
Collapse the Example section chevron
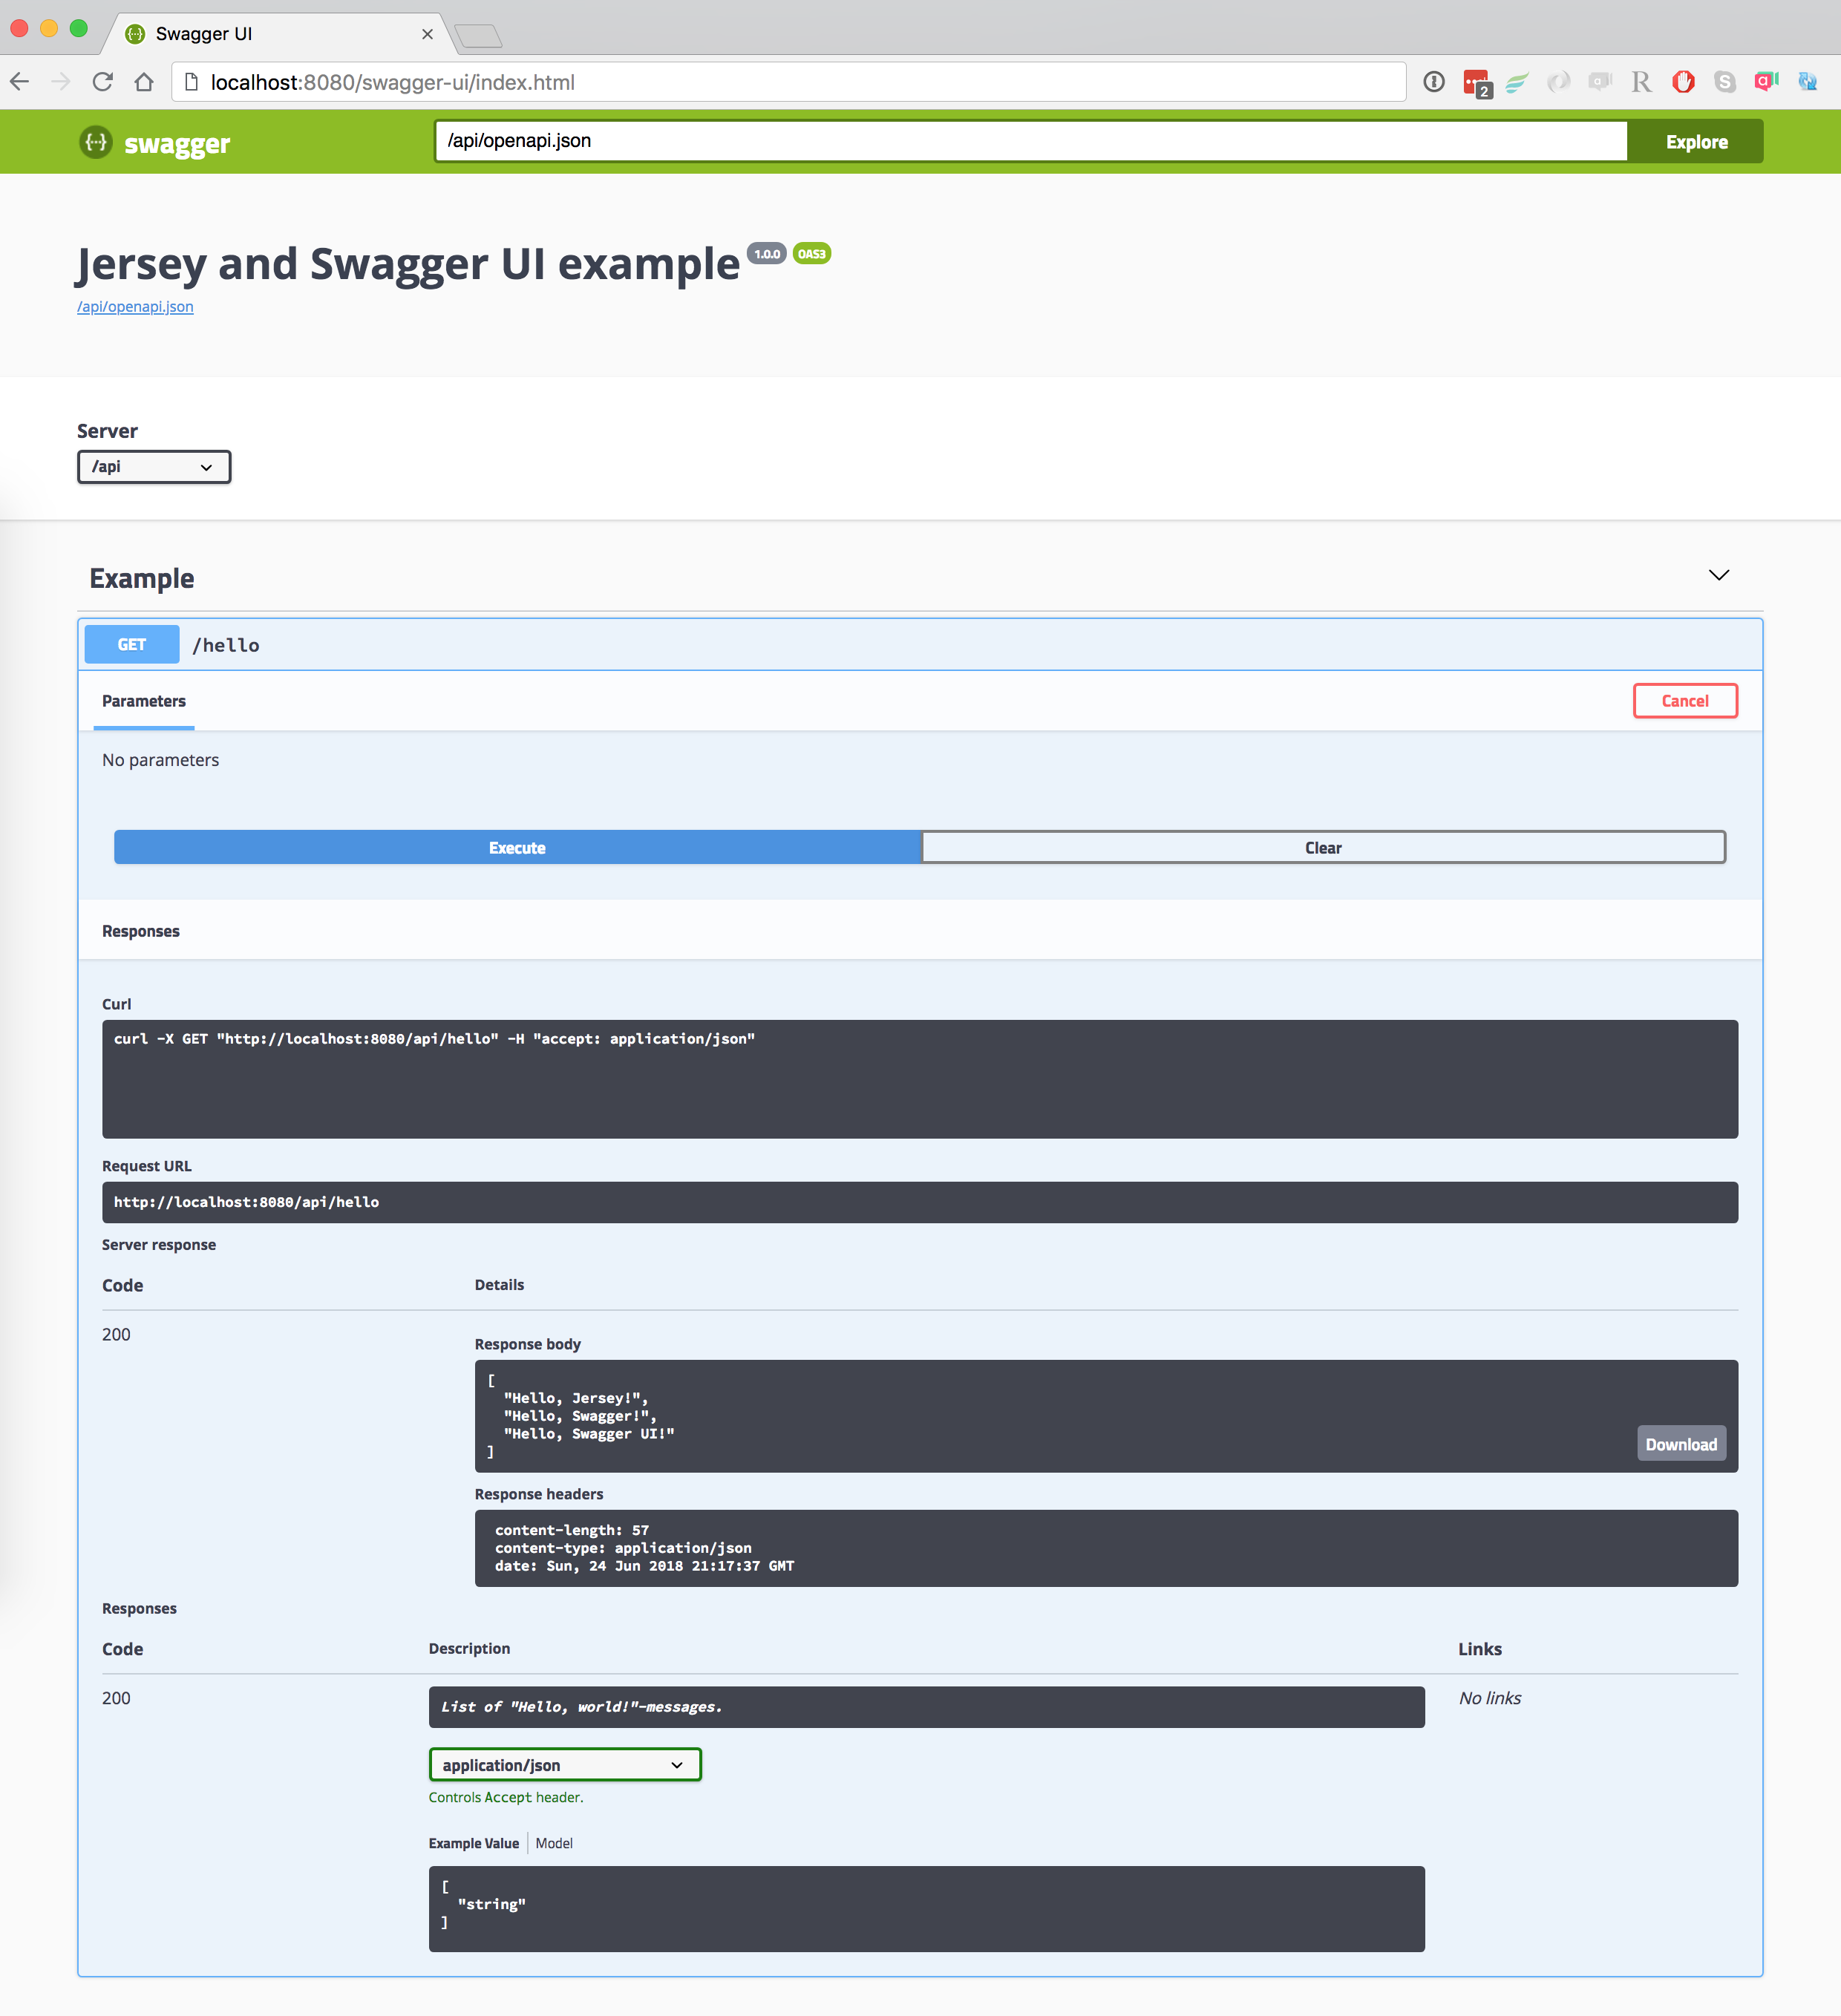click(1718, 575)
